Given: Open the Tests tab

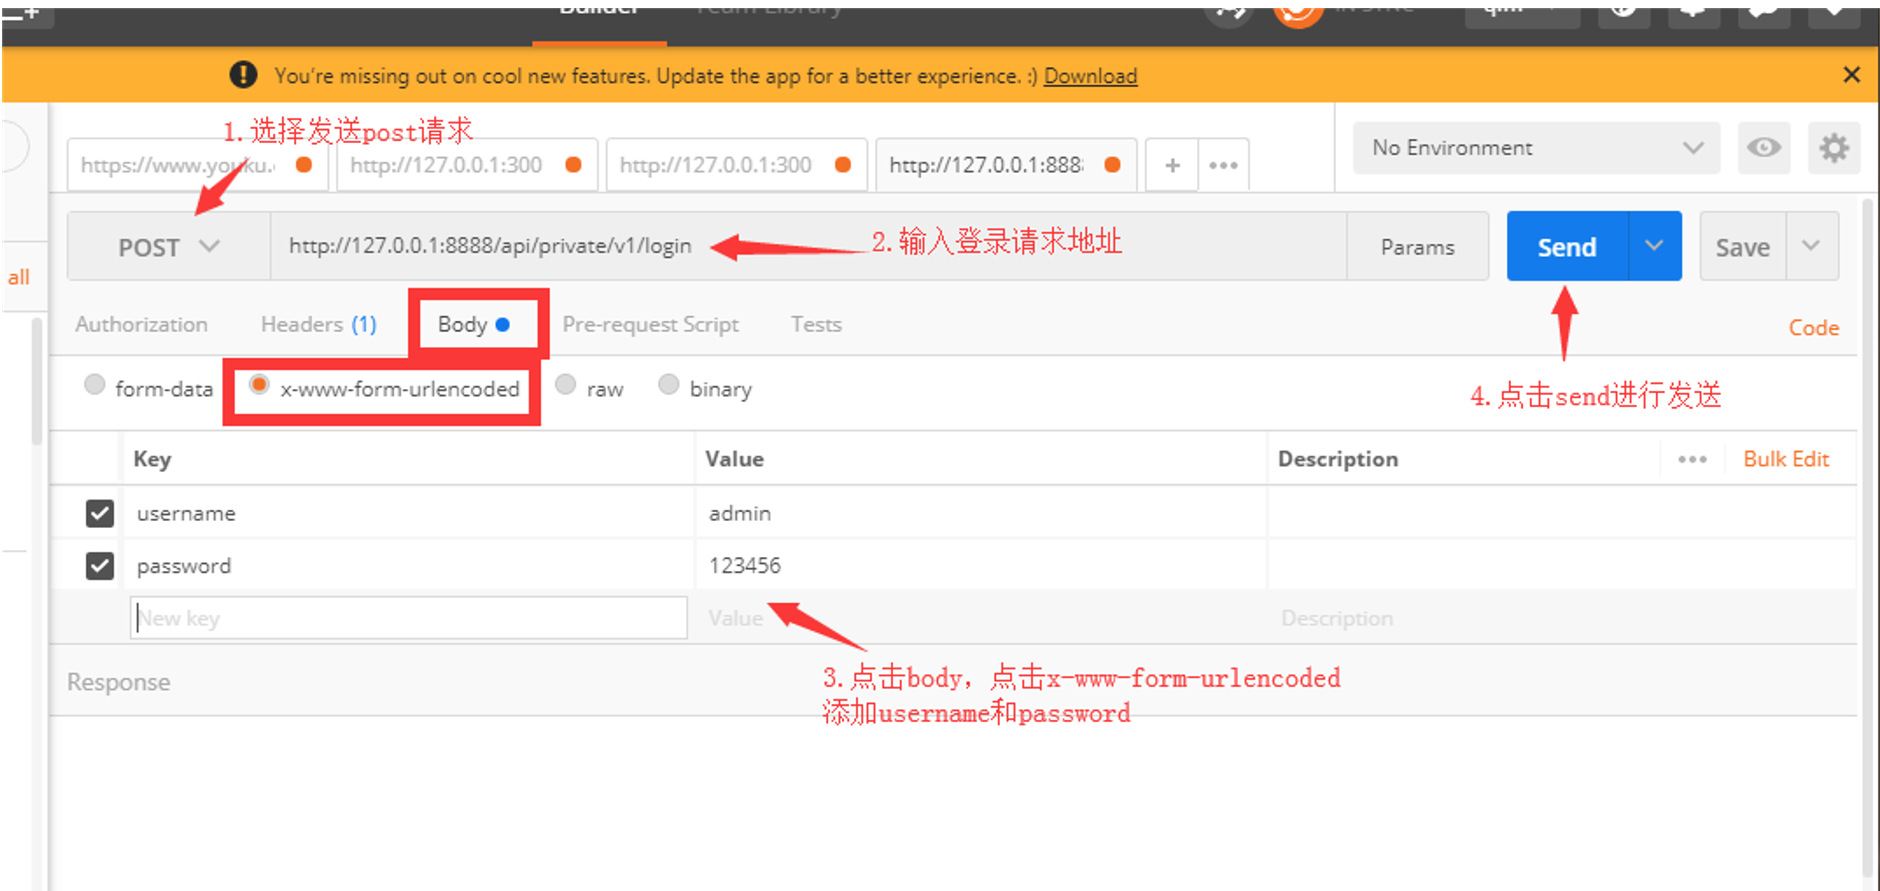Looking at the screenshot, I should point(816,324).
